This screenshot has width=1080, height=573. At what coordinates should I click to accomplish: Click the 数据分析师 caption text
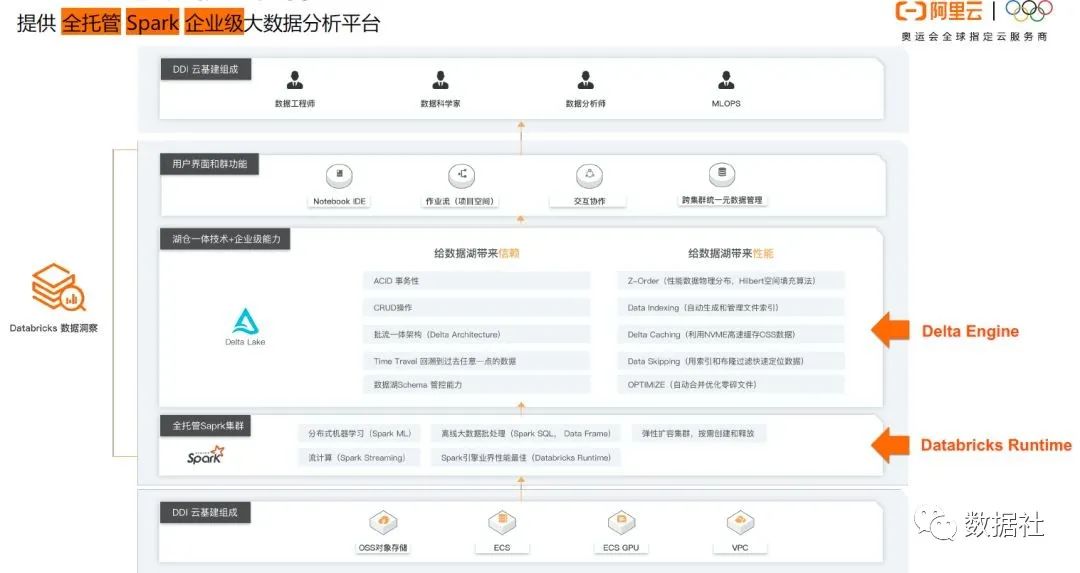tap(585, 103)
